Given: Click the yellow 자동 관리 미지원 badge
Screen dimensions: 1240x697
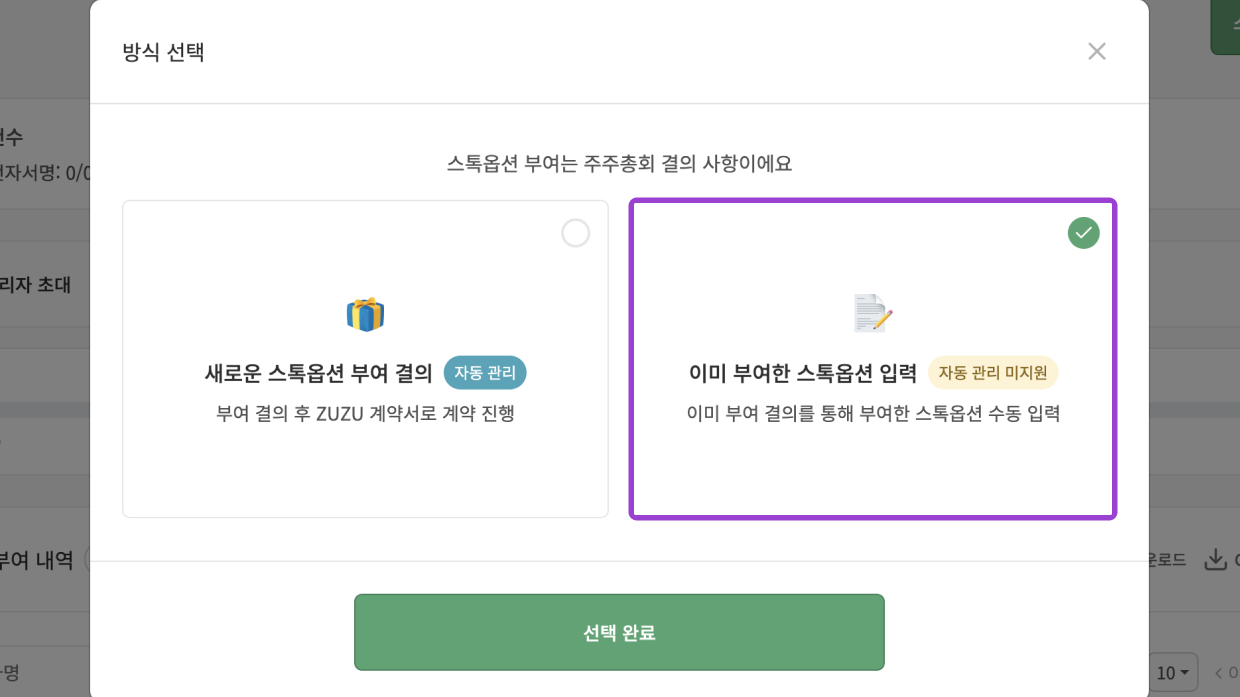Looking at the screenshot, I should click(x=994, y=372).
